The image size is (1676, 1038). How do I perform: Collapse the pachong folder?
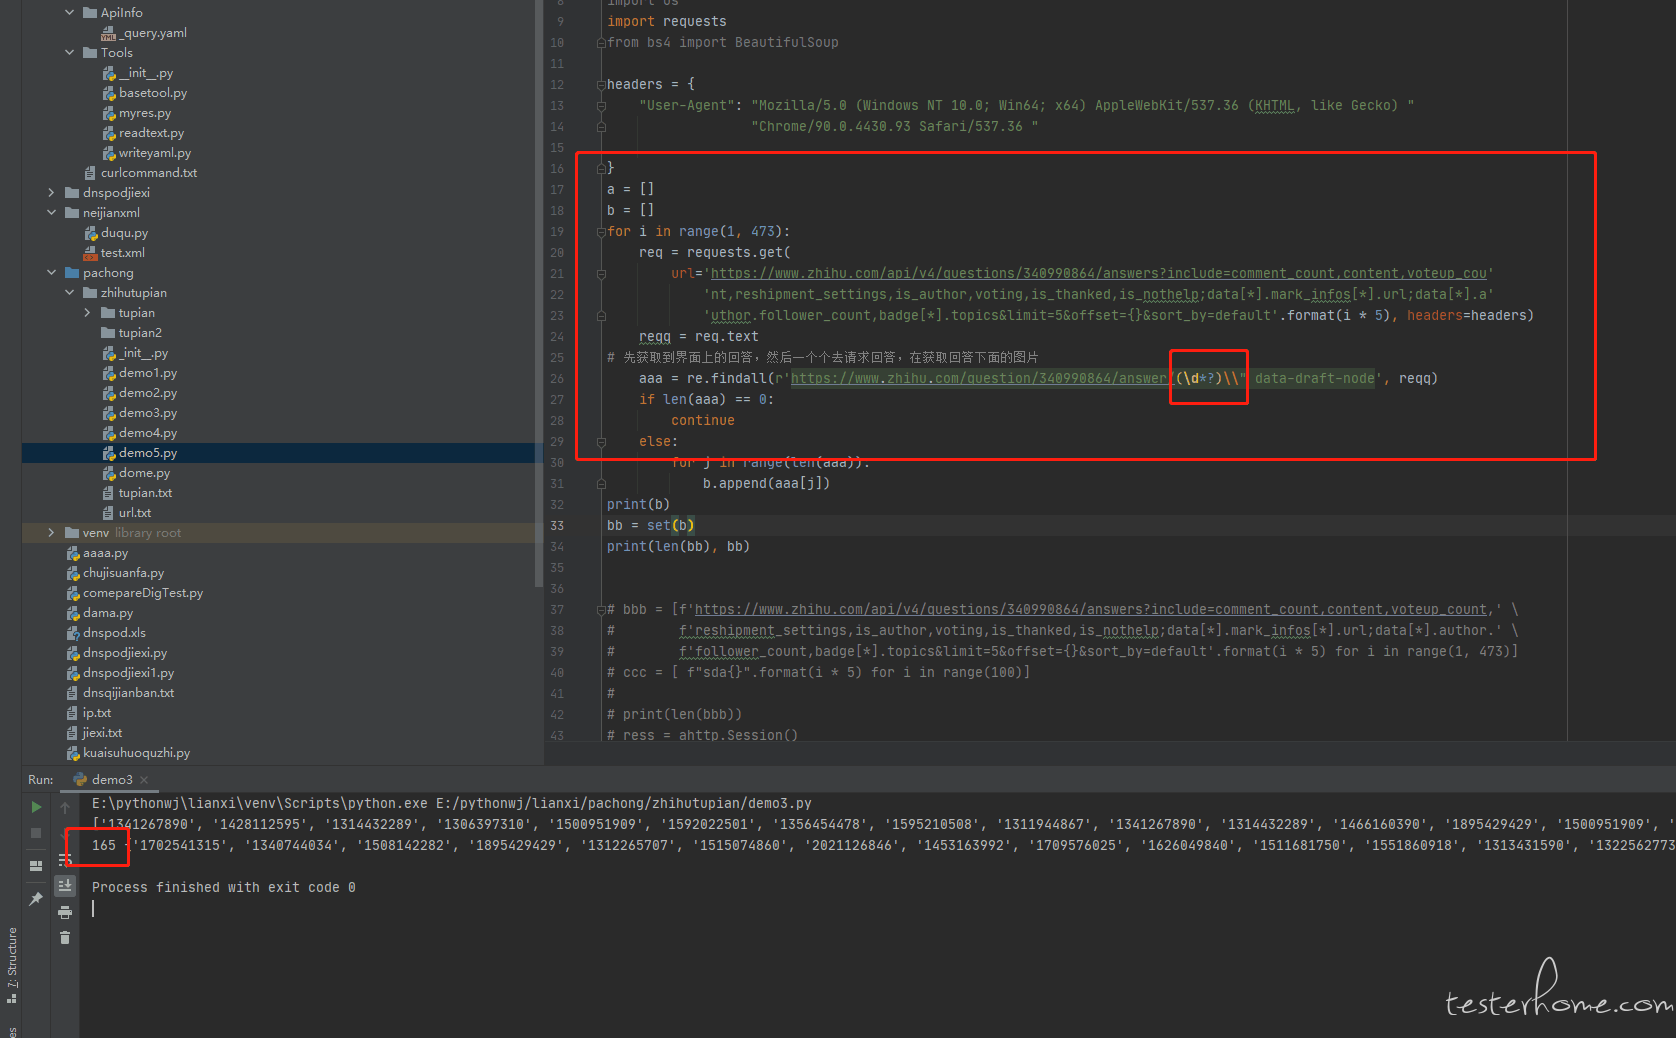[51, 273]
